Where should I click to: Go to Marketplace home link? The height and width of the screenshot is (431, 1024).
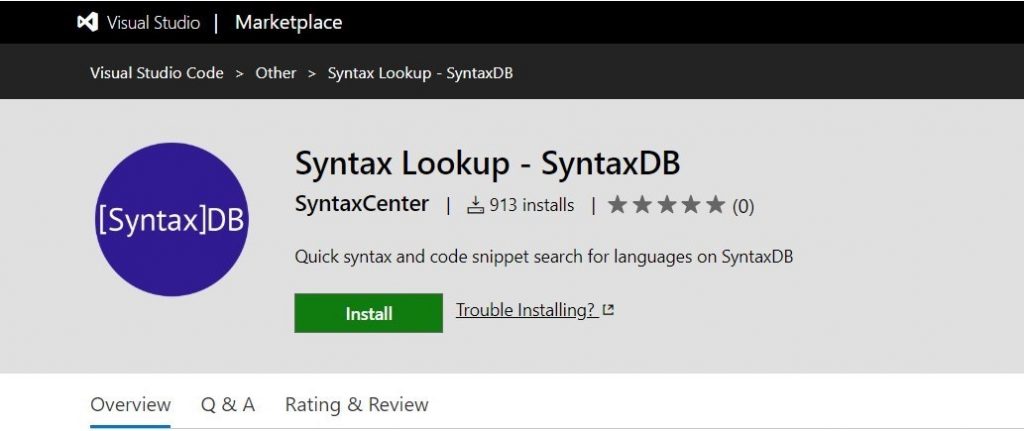coord(289,22)
